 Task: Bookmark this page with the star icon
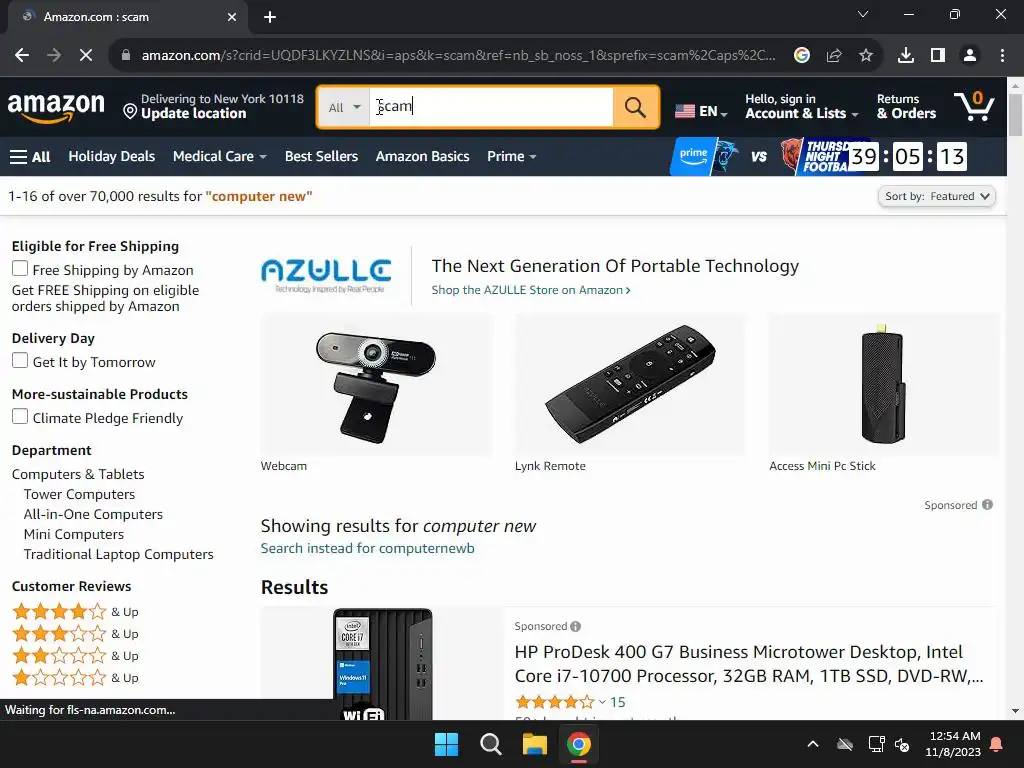pos(866,56)
